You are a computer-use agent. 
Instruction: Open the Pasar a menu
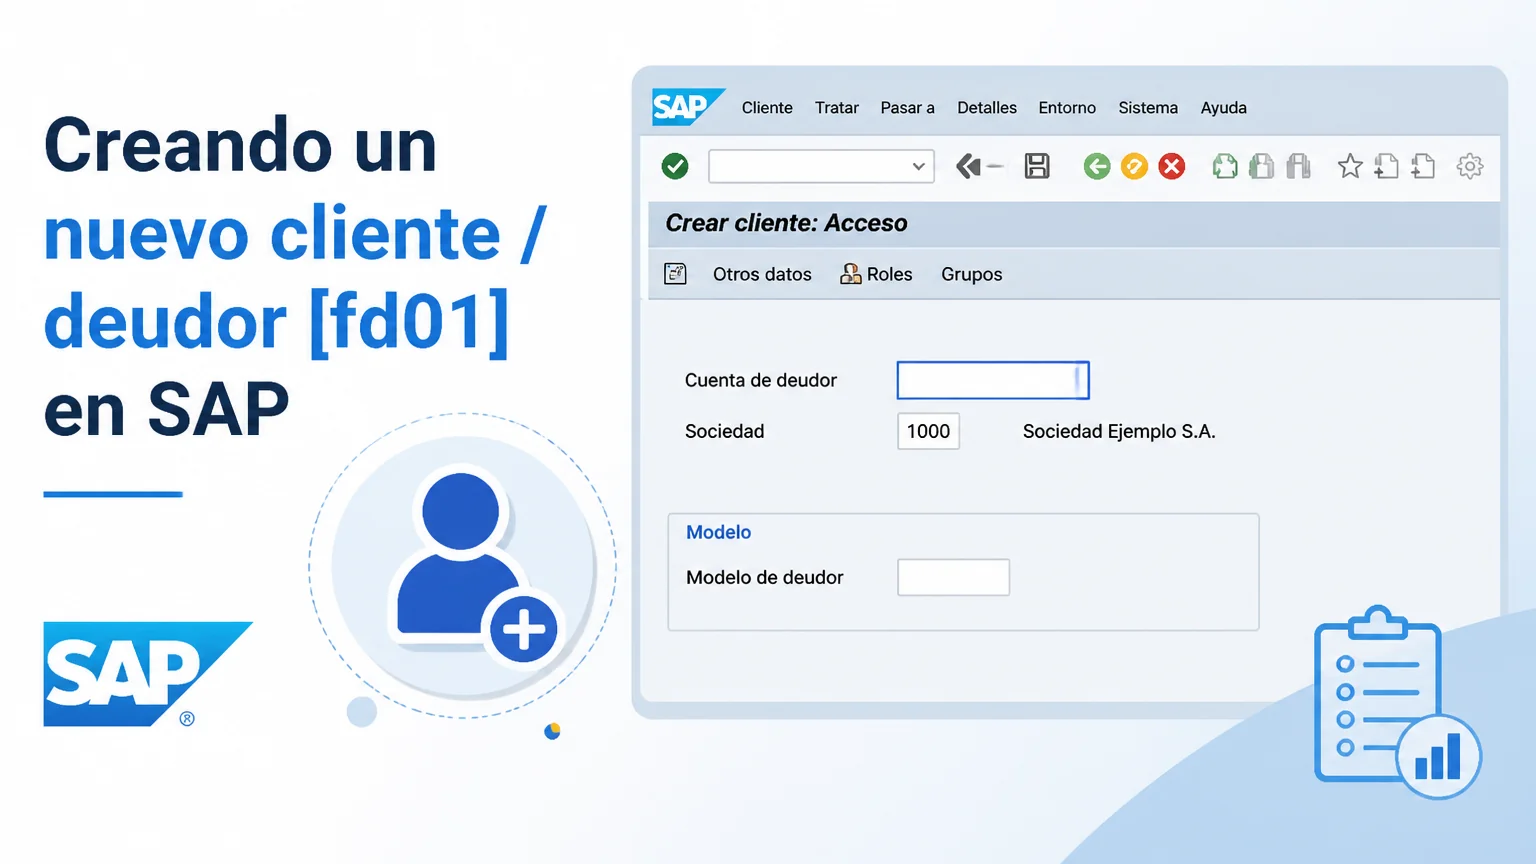pos(907,108)
